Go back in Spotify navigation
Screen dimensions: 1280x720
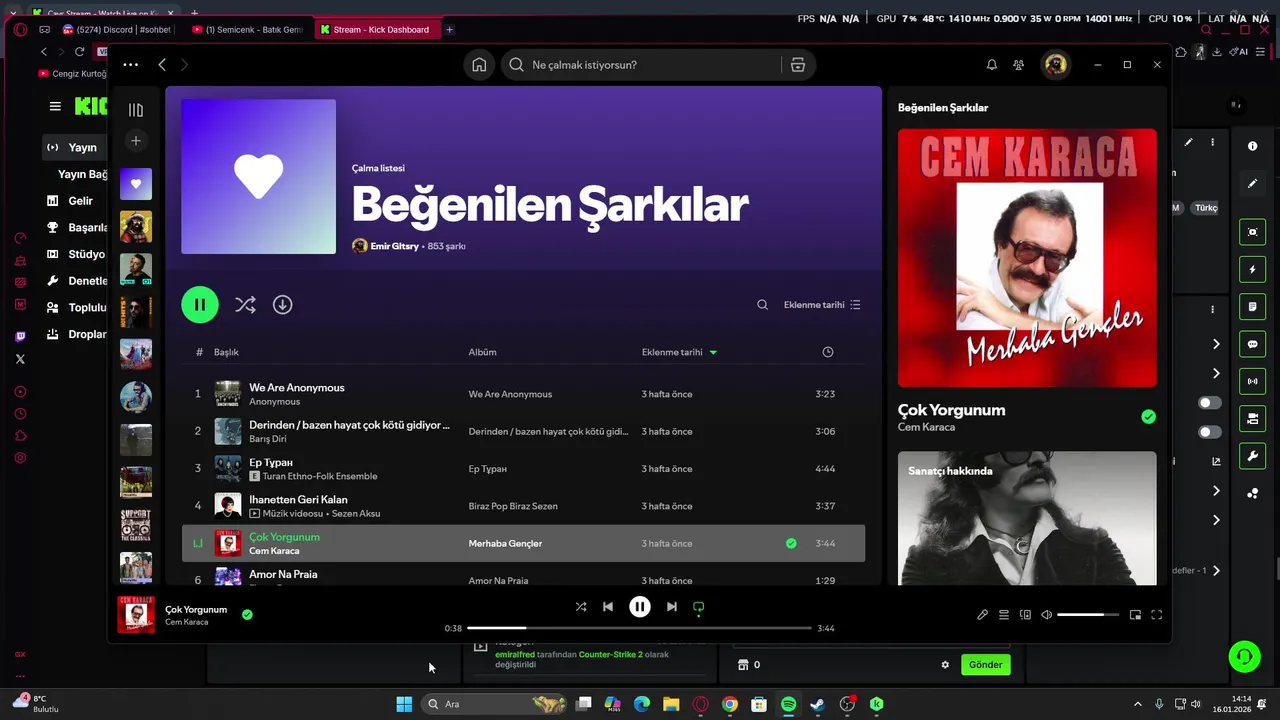[x=162, y=65]
